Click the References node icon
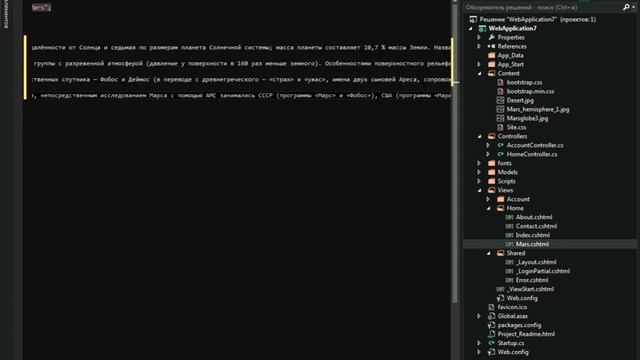The width and height of the screenshot is (640, 360). coord(491,47)
